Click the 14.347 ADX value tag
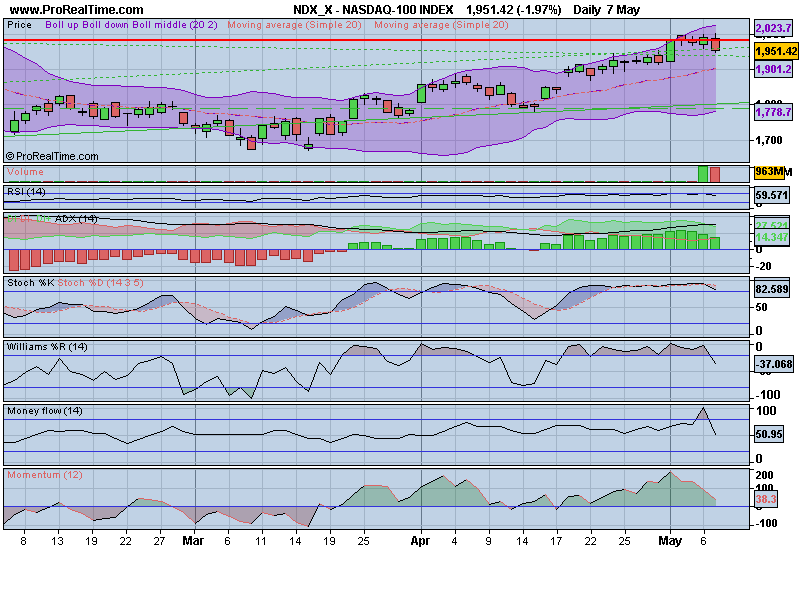Image resolution: width=800 pixels, height=600 pixels. (771, 237)
